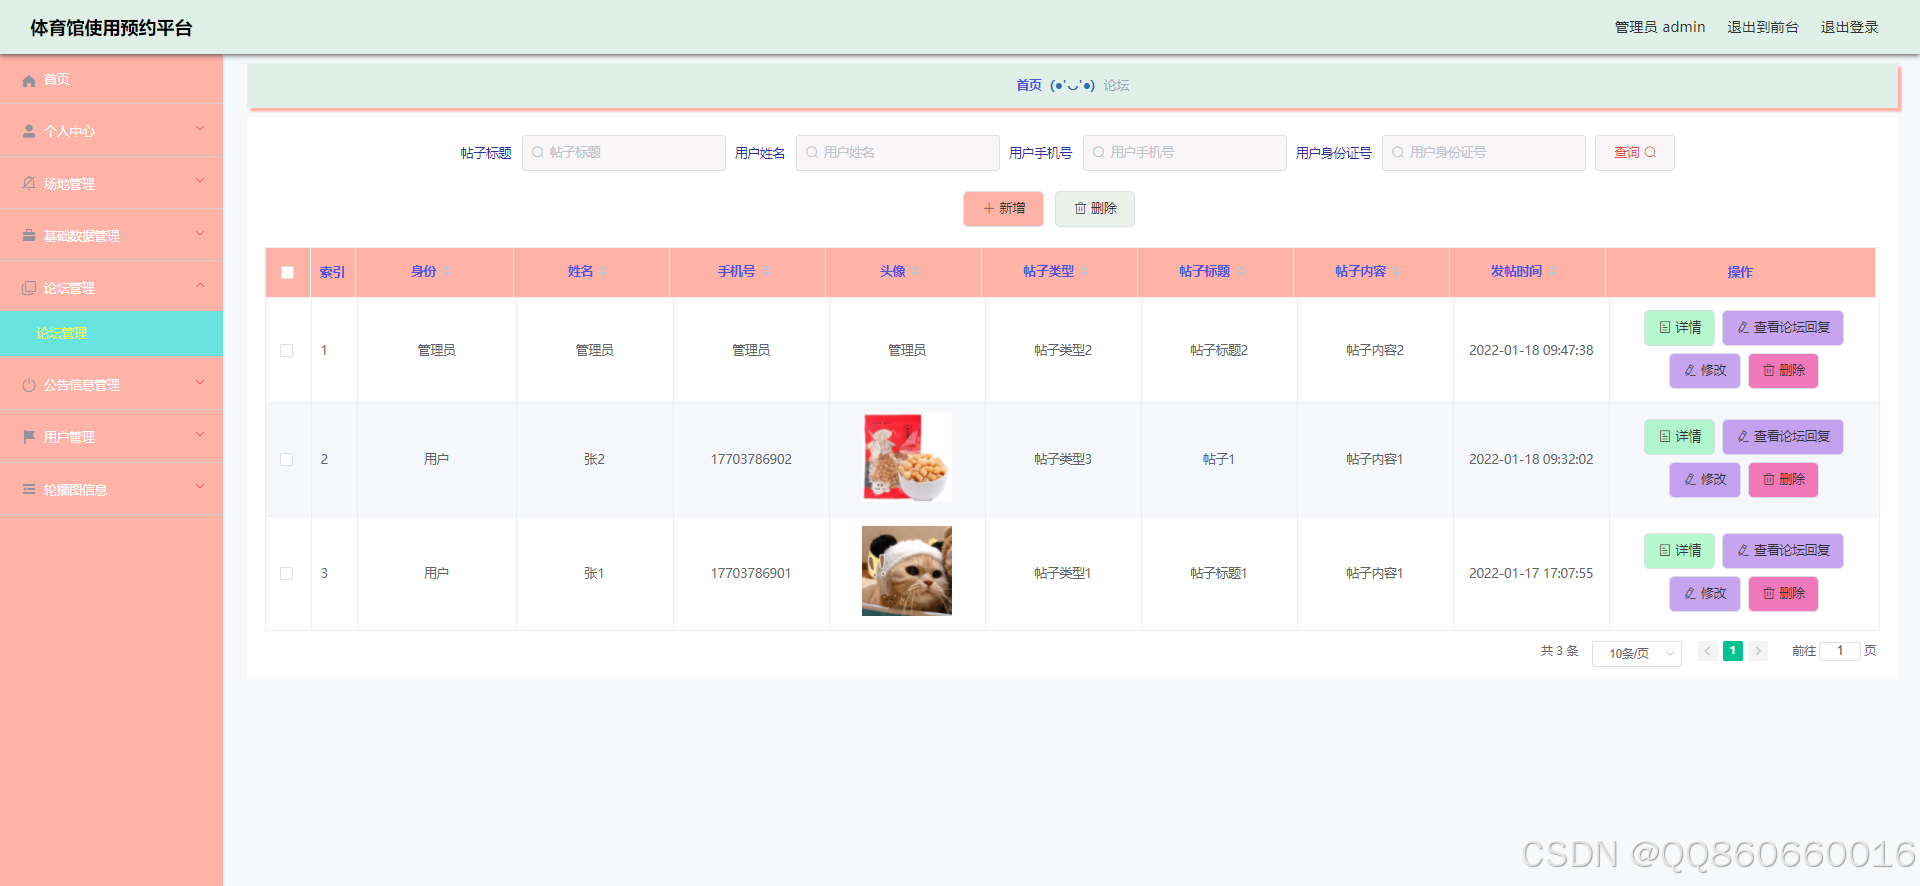Viewport: 1920px width, 886px height.
Task: Click the 帖子标题 search input
Action: click(x=624, y=153)
